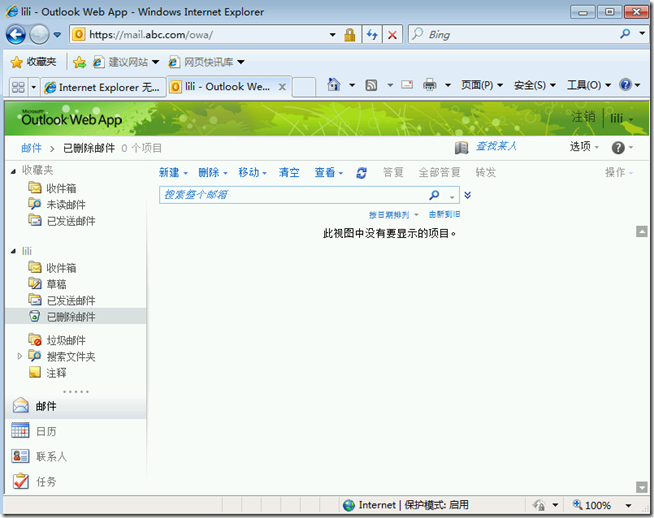The width and height of the screenshot is (654, 518).
Task: Click Bing search magnifier icon
Action: coord(625,34)
